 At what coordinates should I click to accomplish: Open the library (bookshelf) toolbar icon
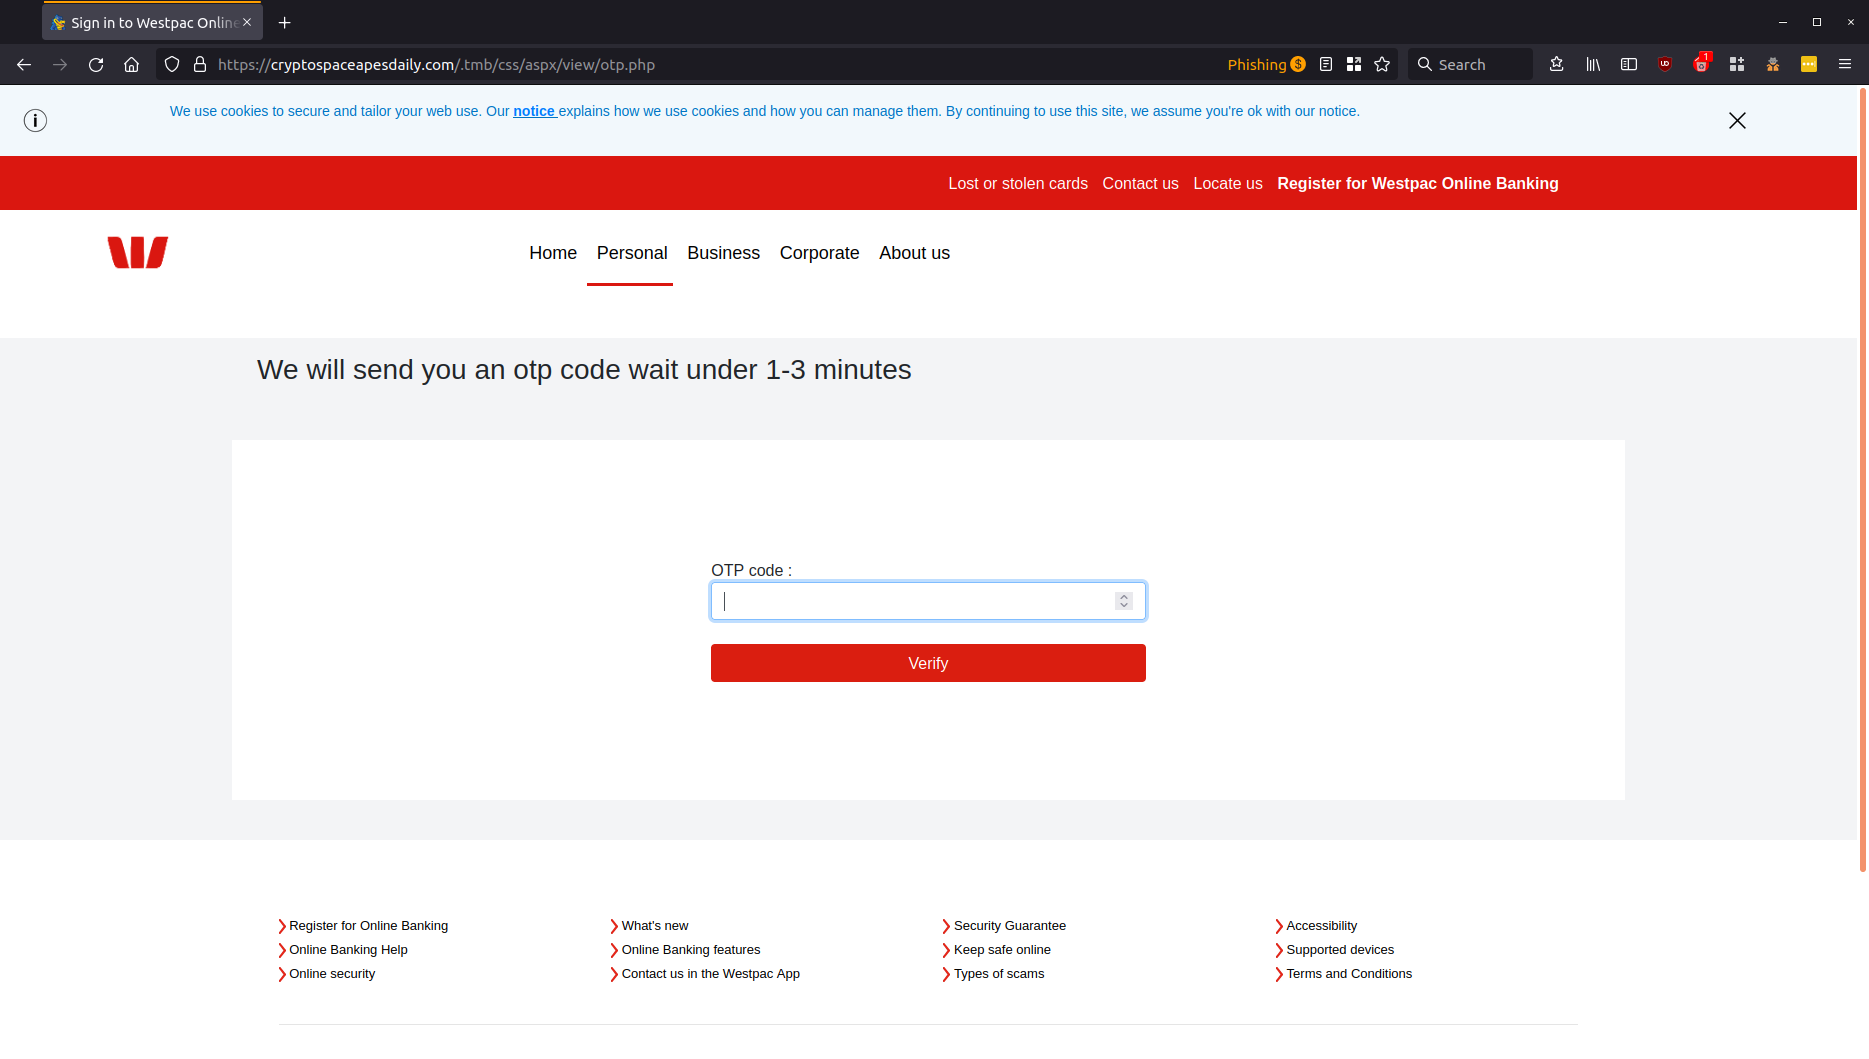tap(1593, 63)
